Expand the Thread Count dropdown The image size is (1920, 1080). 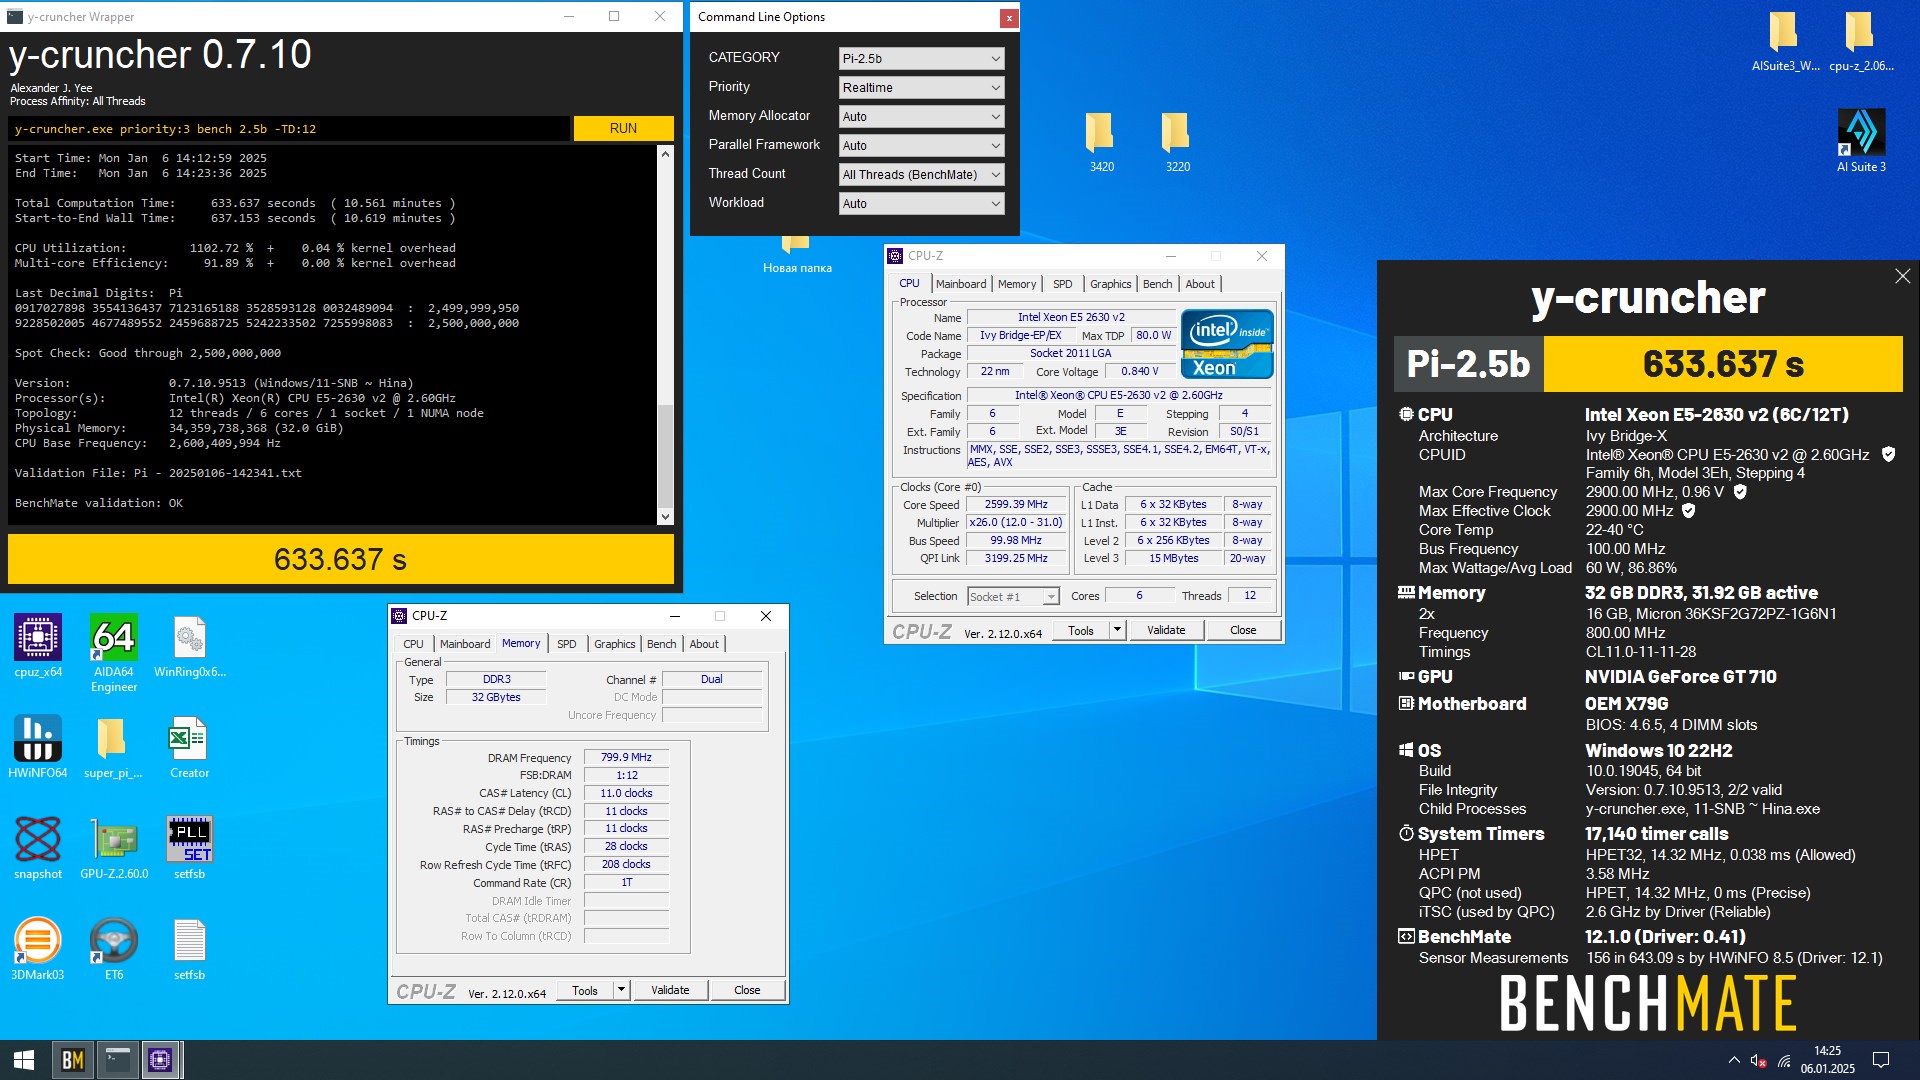(921, 175)
